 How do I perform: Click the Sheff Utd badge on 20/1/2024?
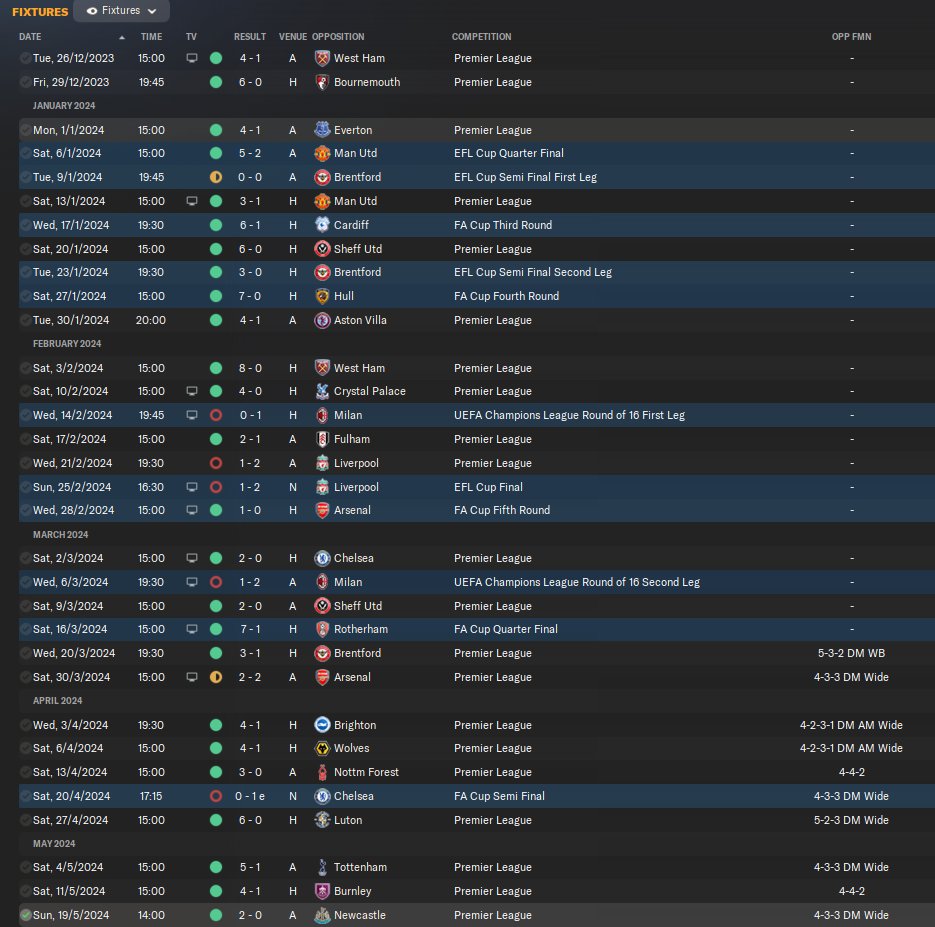tap(322, 249)
